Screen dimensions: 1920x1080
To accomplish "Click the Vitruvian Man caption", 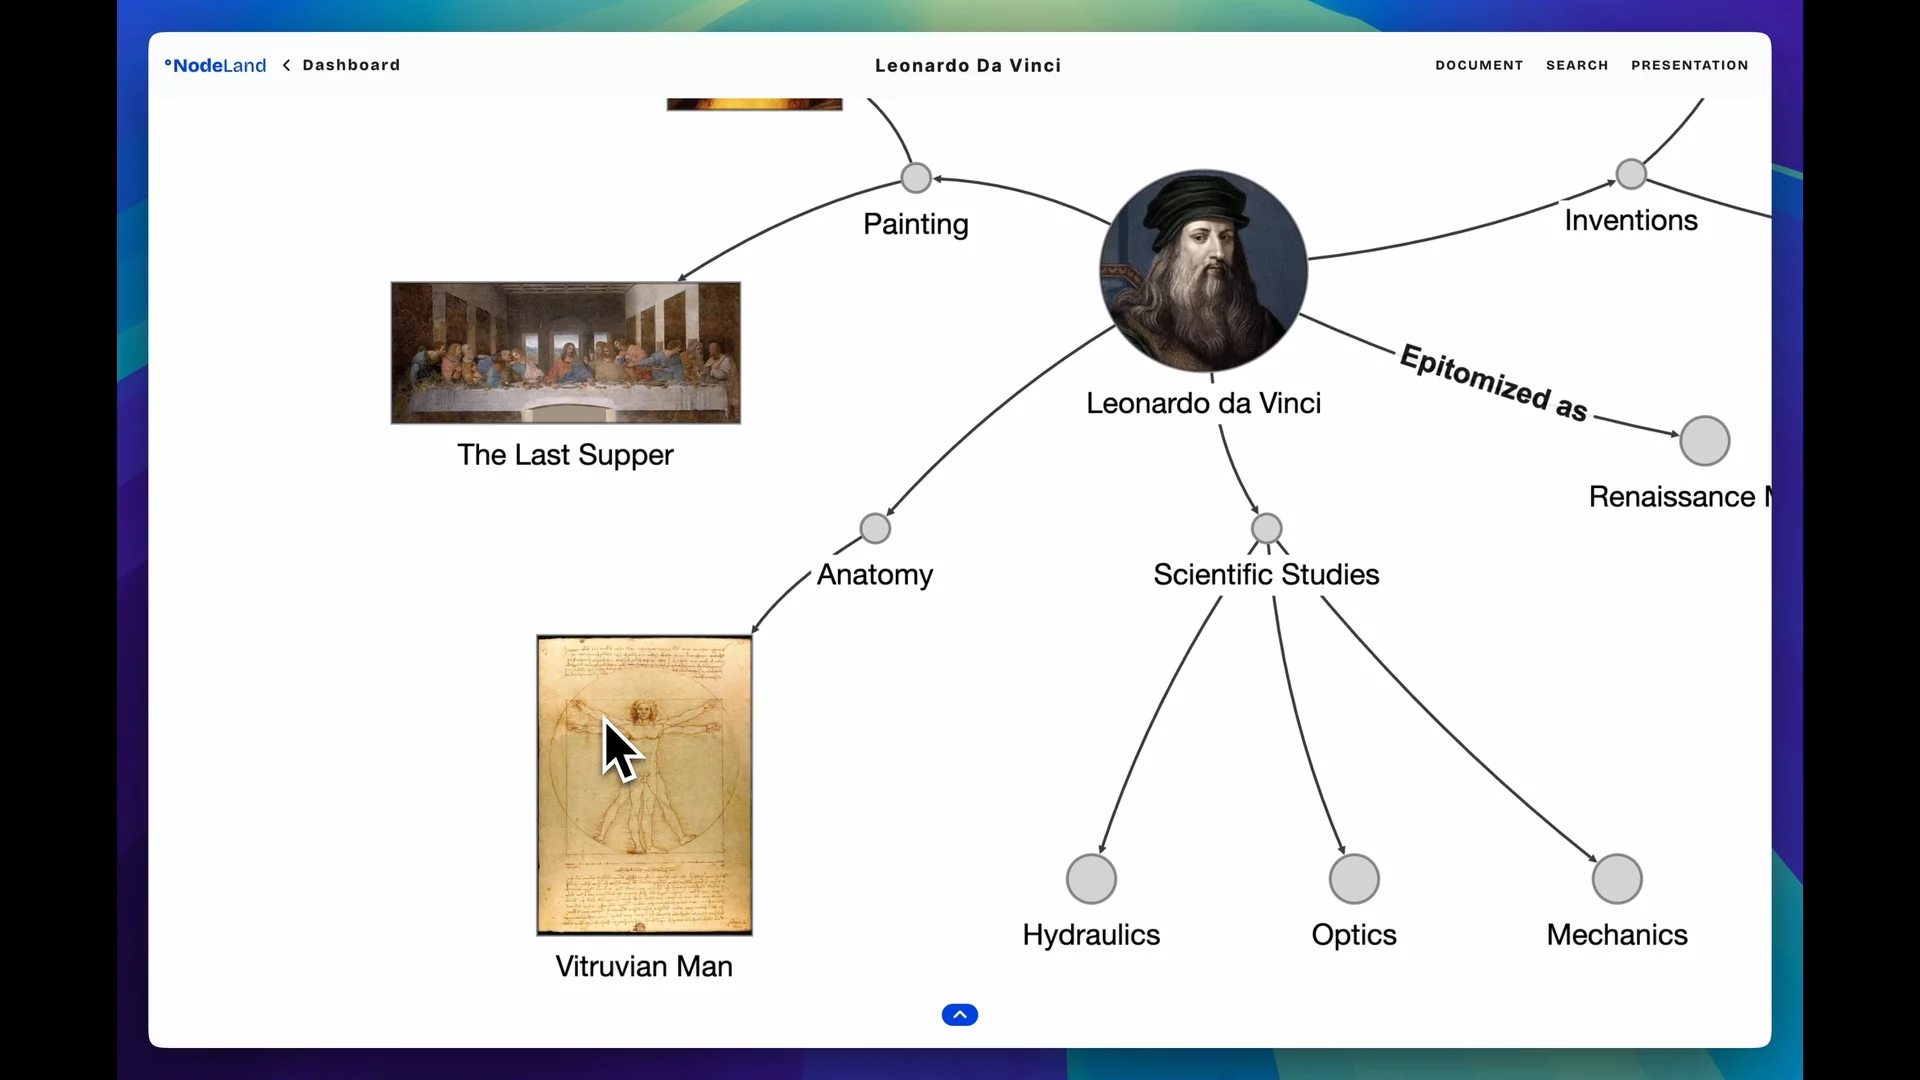I will [644, 967].
